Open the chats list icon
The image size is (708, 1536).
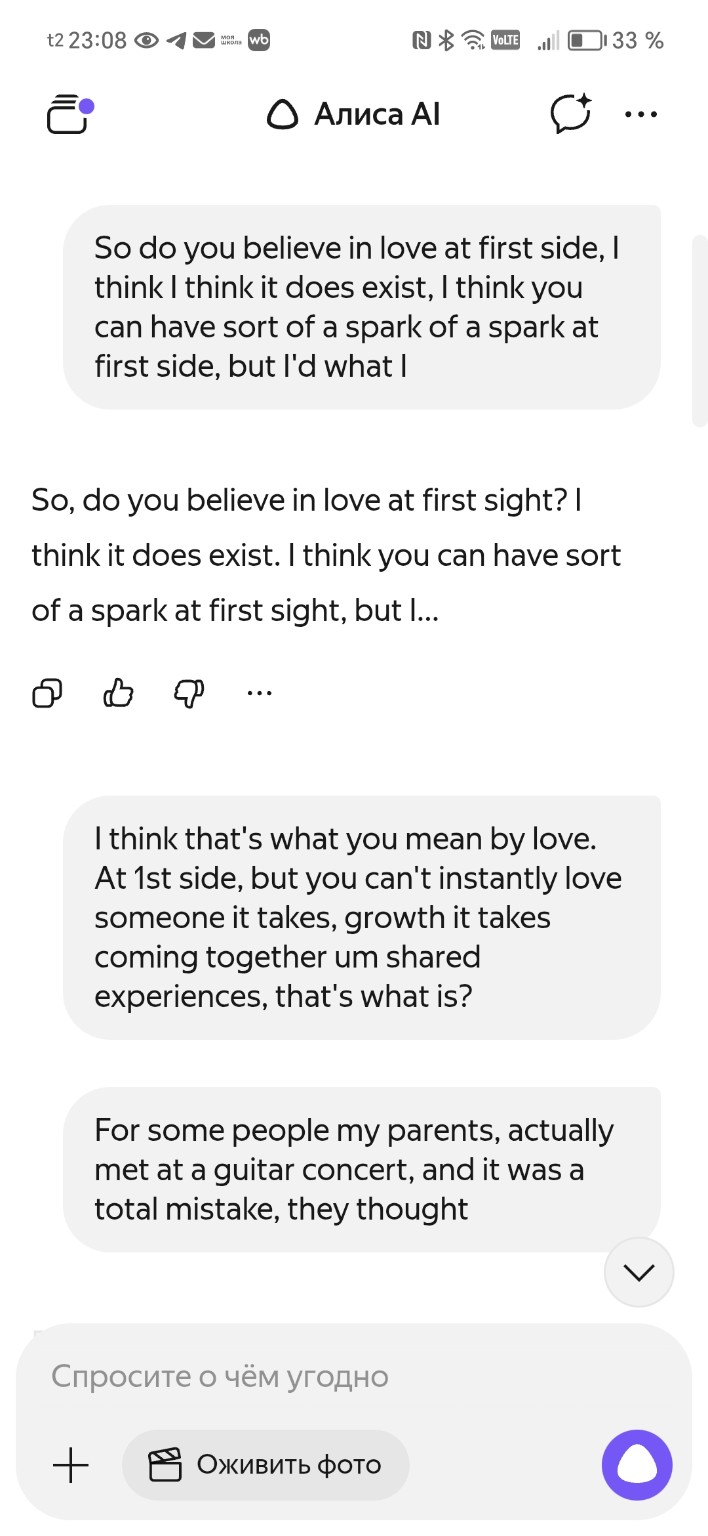pos(69,114)
